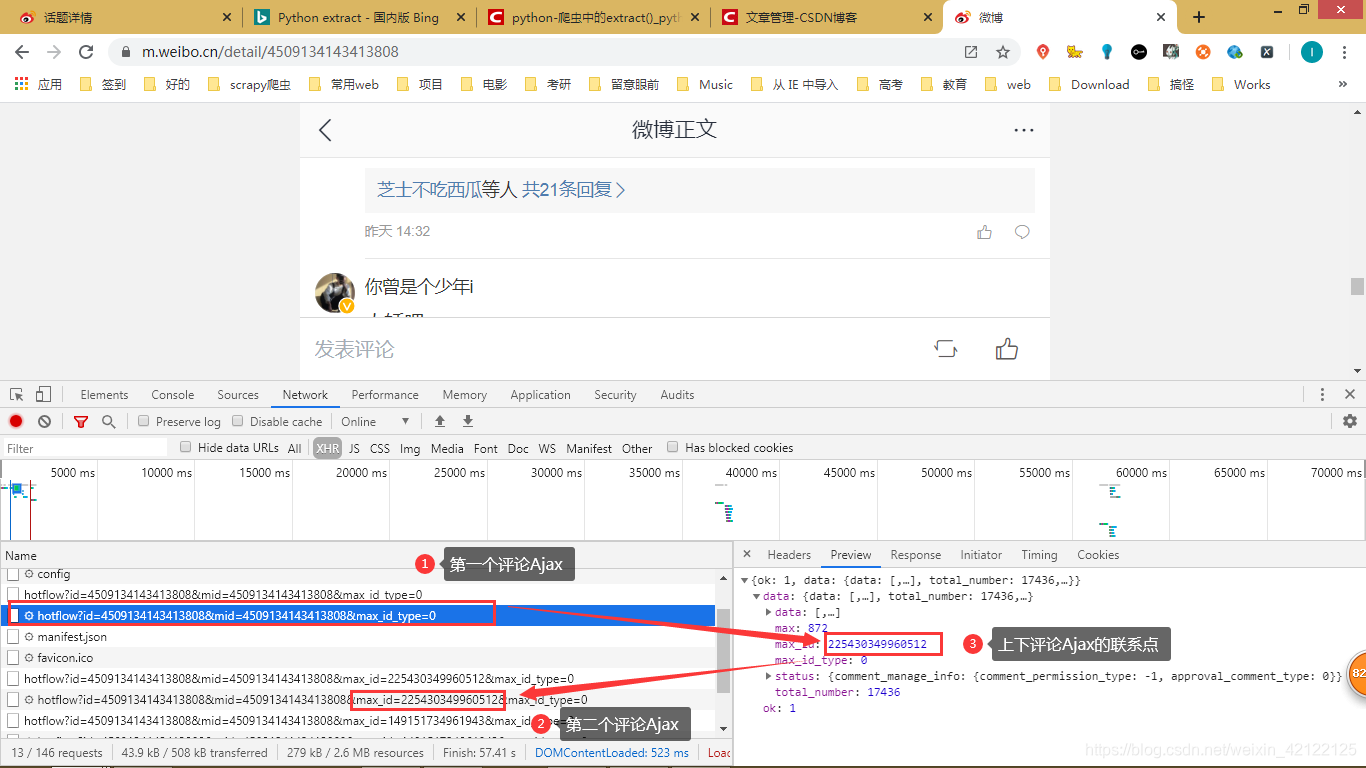Click the back arrow on 微博正文 page
Screen dimensions: 1366x768
(323, 129)
